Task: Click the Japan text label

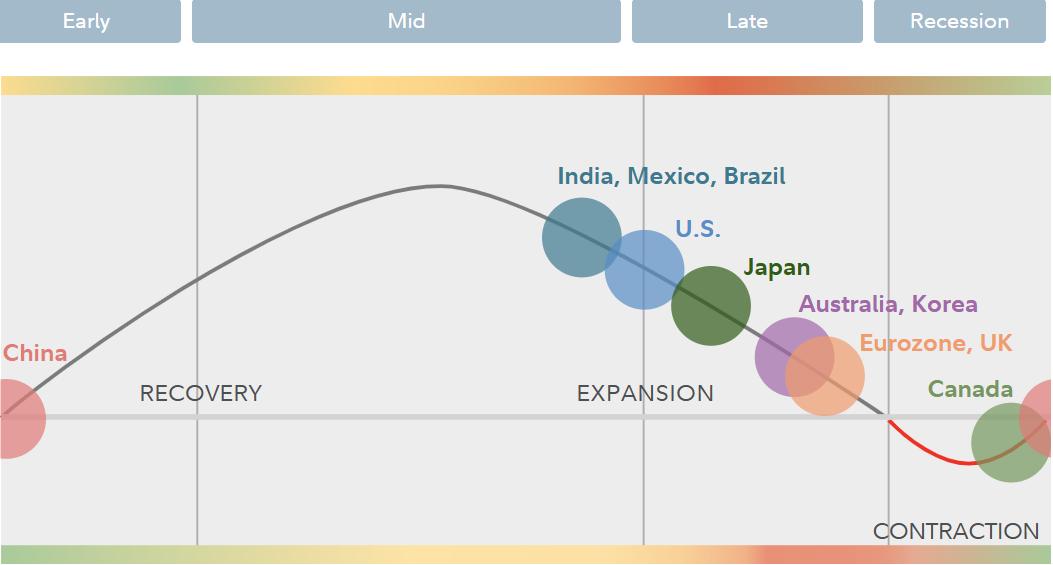Action: [776, 268]
